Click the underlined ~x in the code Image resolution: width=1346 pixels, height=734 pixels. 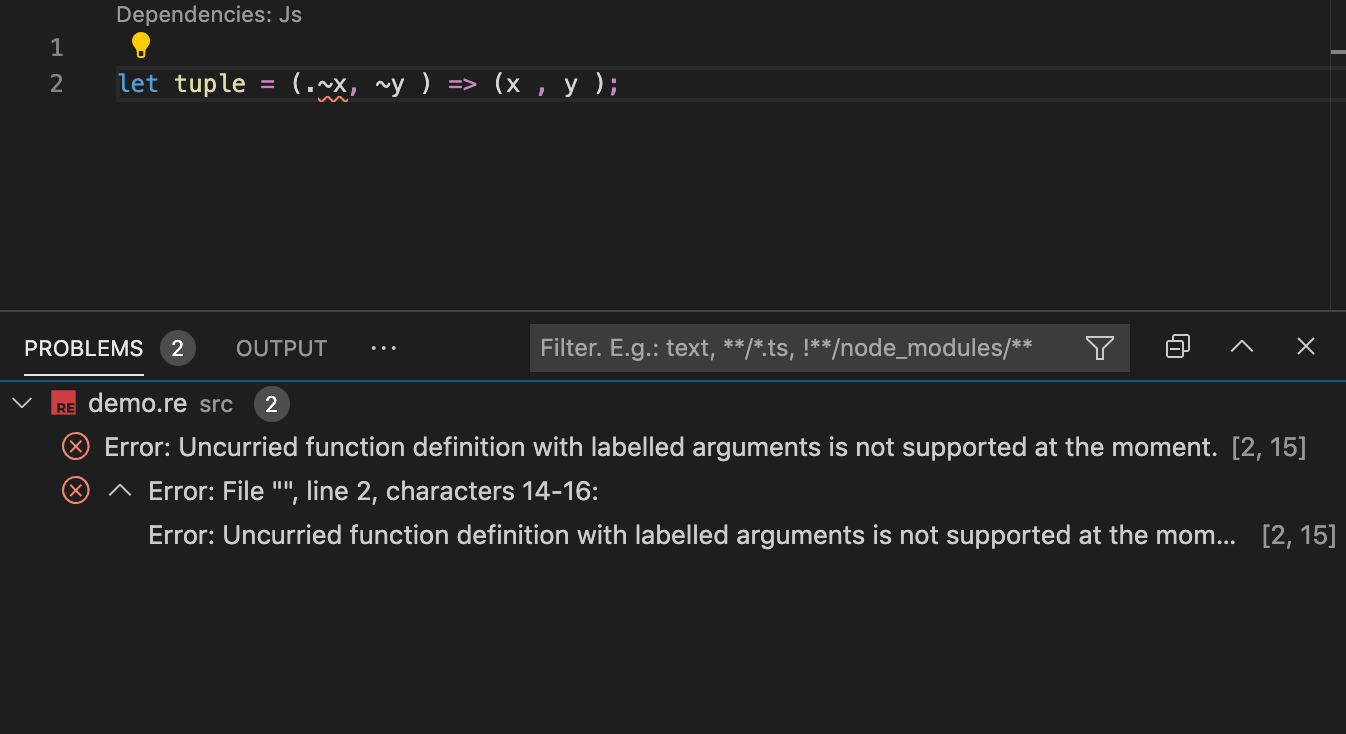[x=333, y=84]
